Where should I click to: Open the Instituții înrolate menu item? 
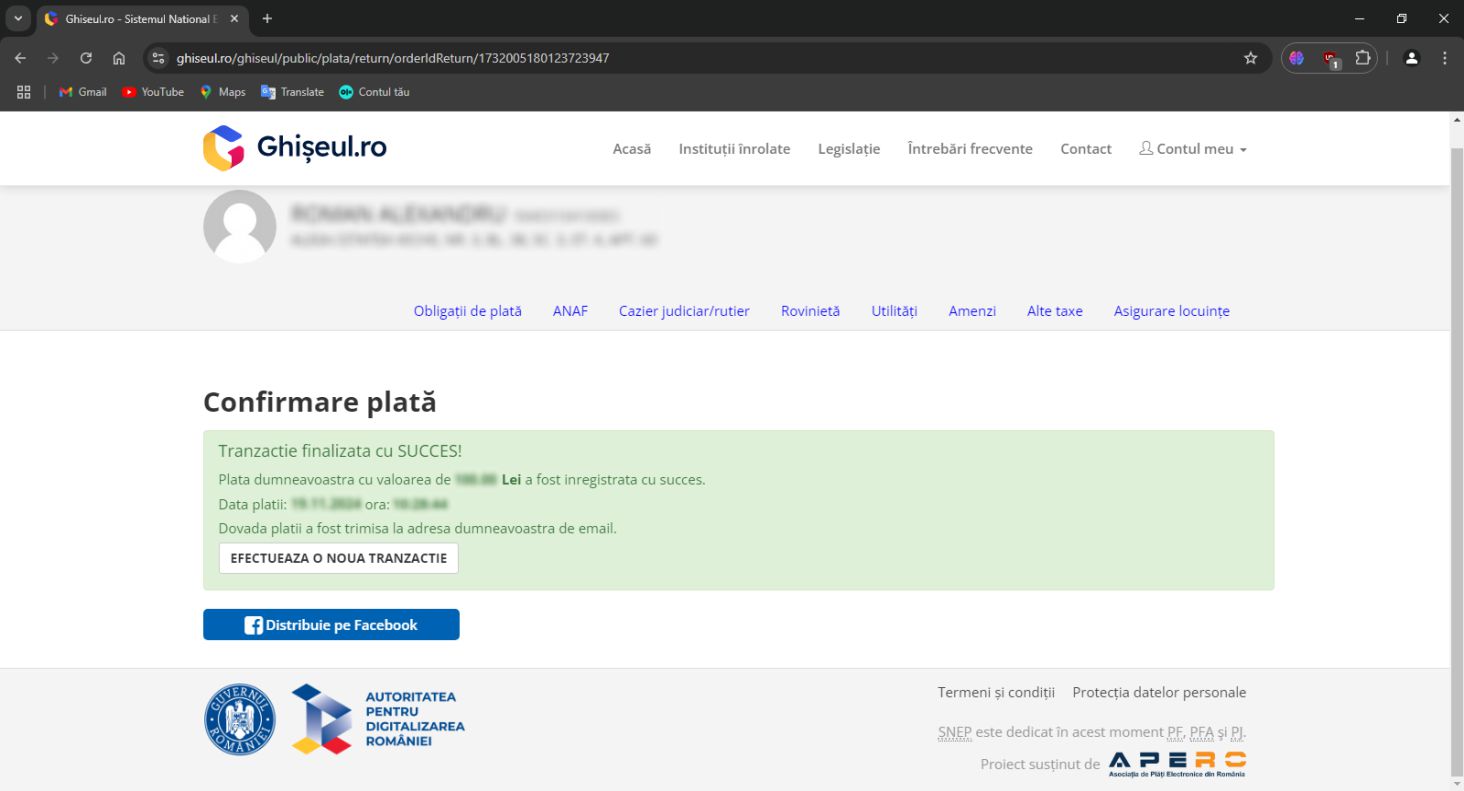pyautogui.click(x=734, y=149)
